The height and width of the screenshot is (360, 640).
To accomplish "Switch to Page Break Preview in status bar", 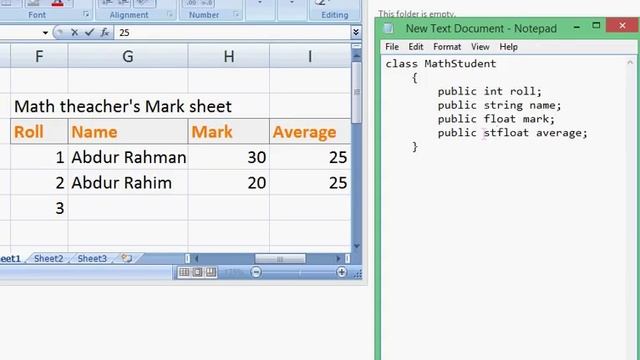I will pos(211,272).
